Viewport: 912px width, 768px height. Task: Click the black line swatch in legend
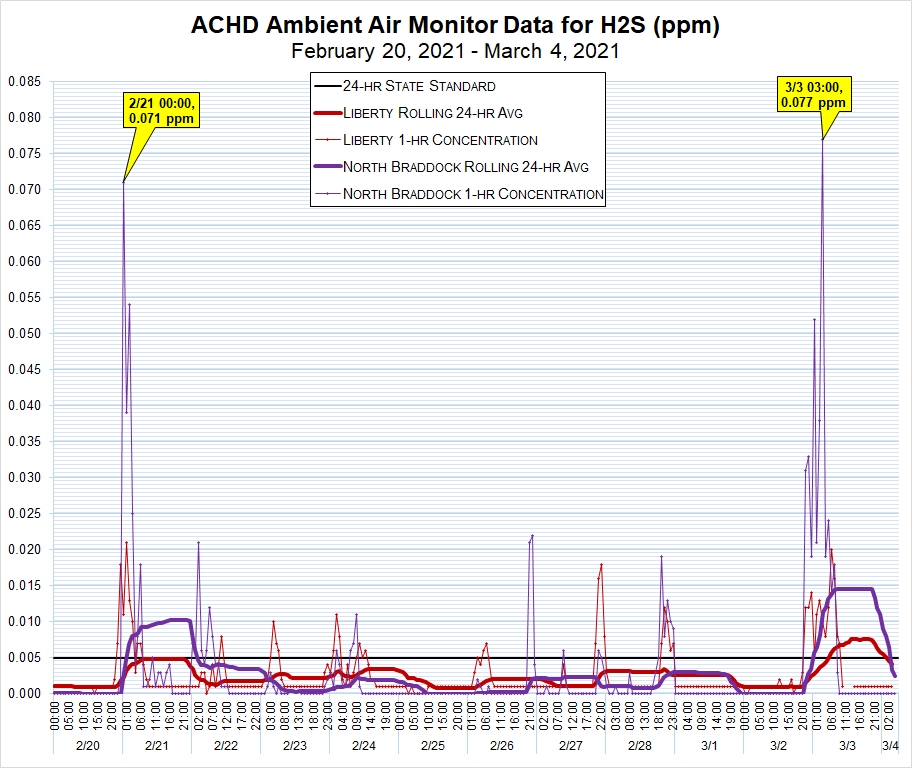coord(326,87)
